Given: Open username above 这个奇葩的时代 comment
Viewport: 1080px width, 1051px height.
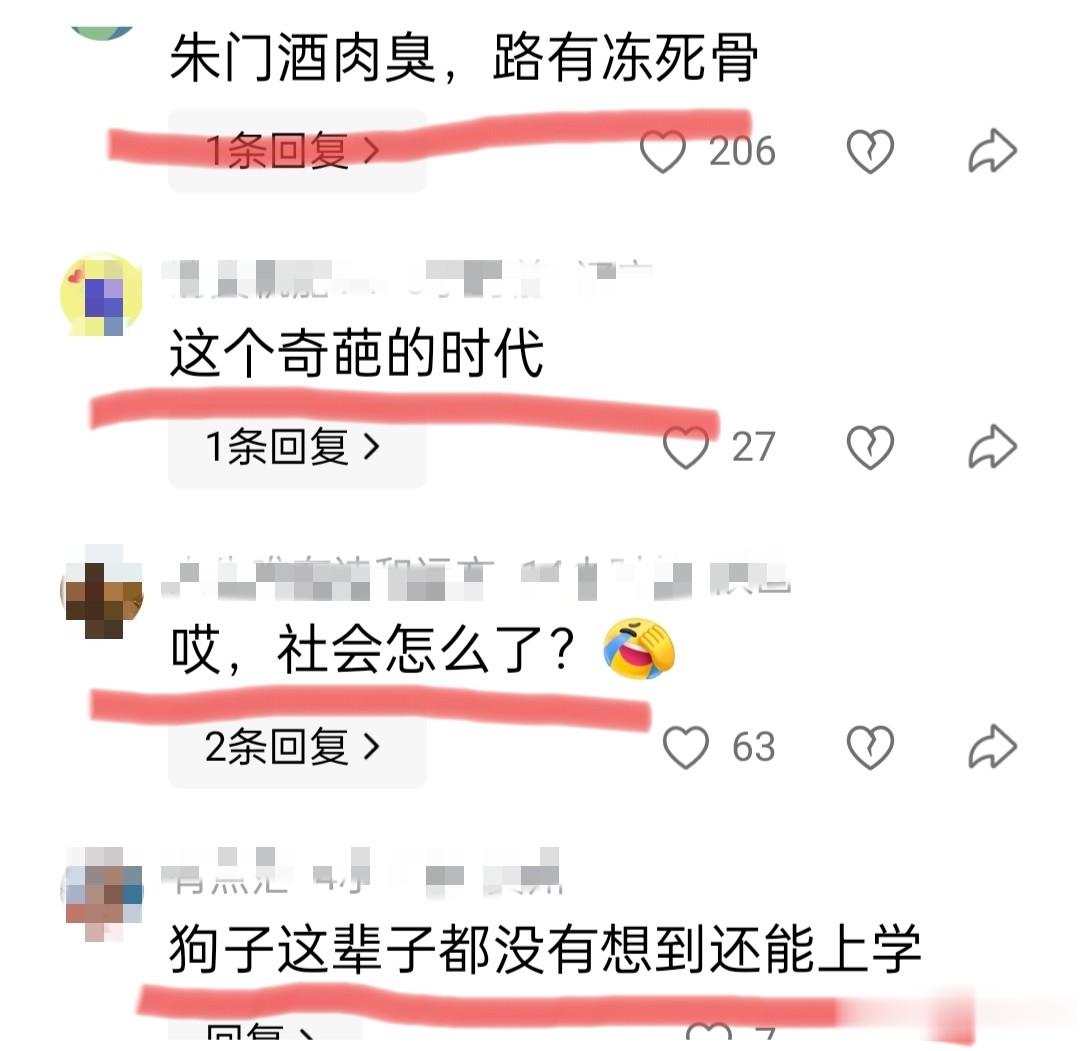Looking at the screenshot, I should [406, 279].
